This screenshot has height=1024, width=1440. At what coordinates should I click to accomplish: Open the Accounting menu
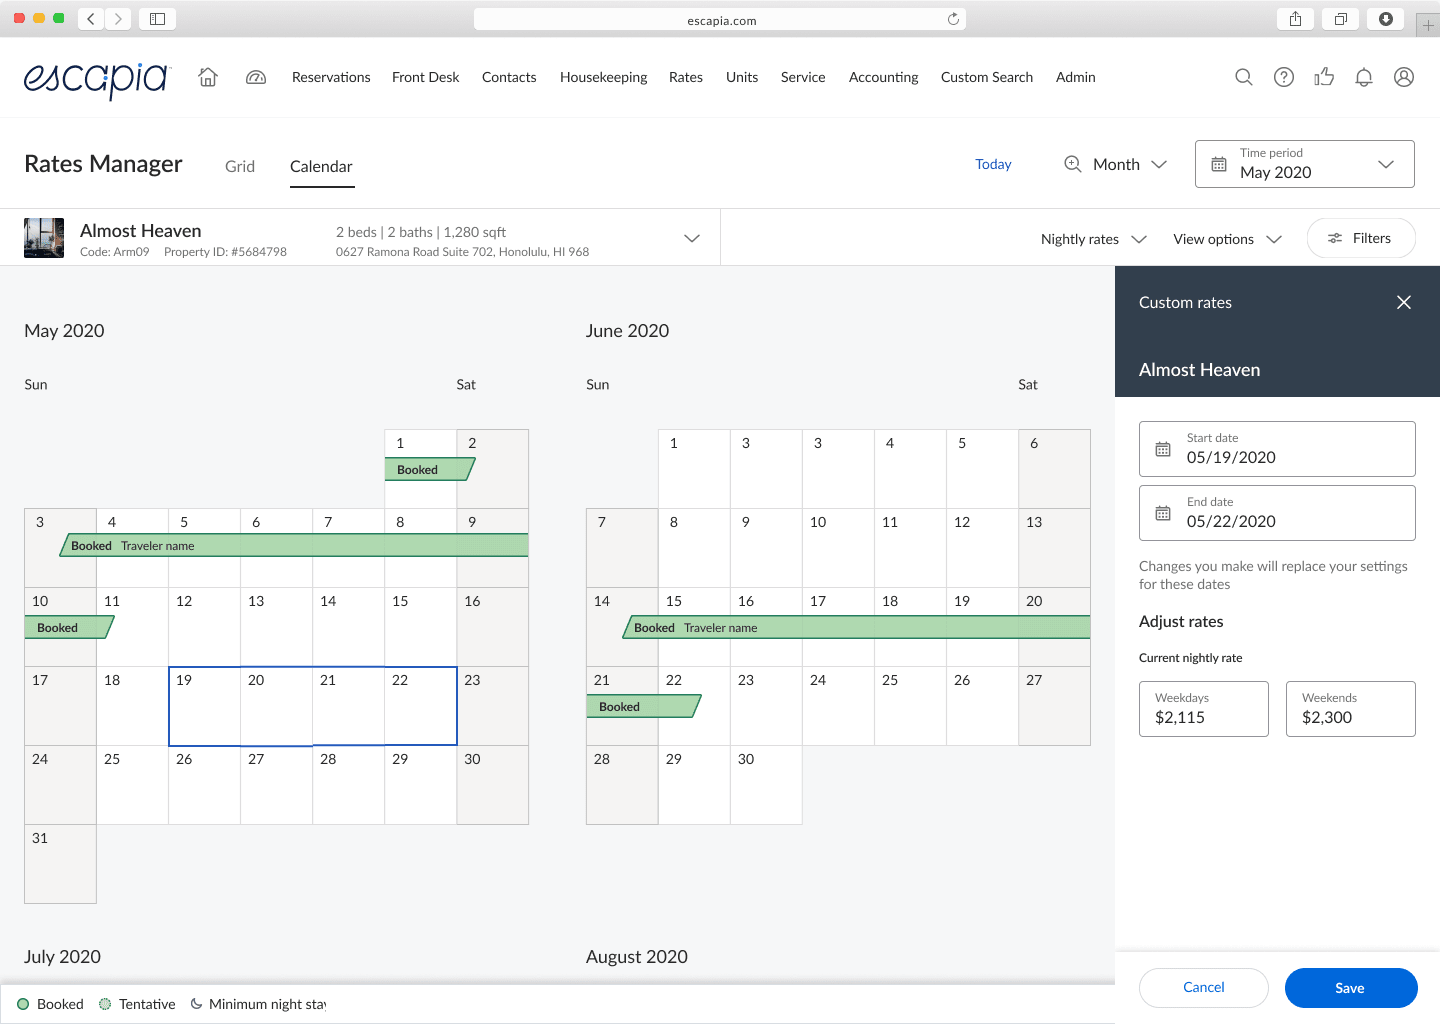[x=884, y=77]
